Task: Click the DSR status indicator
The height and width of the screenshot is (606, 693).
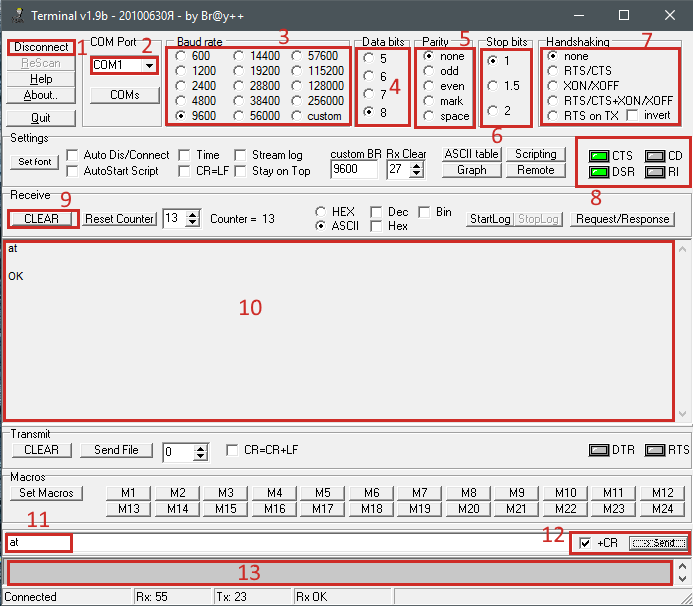Action: (600, 172)
